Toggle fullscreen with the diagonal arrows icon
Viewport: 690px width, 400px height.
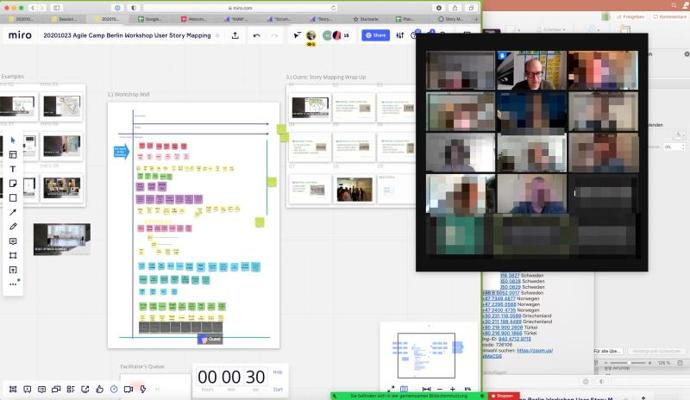391,389
